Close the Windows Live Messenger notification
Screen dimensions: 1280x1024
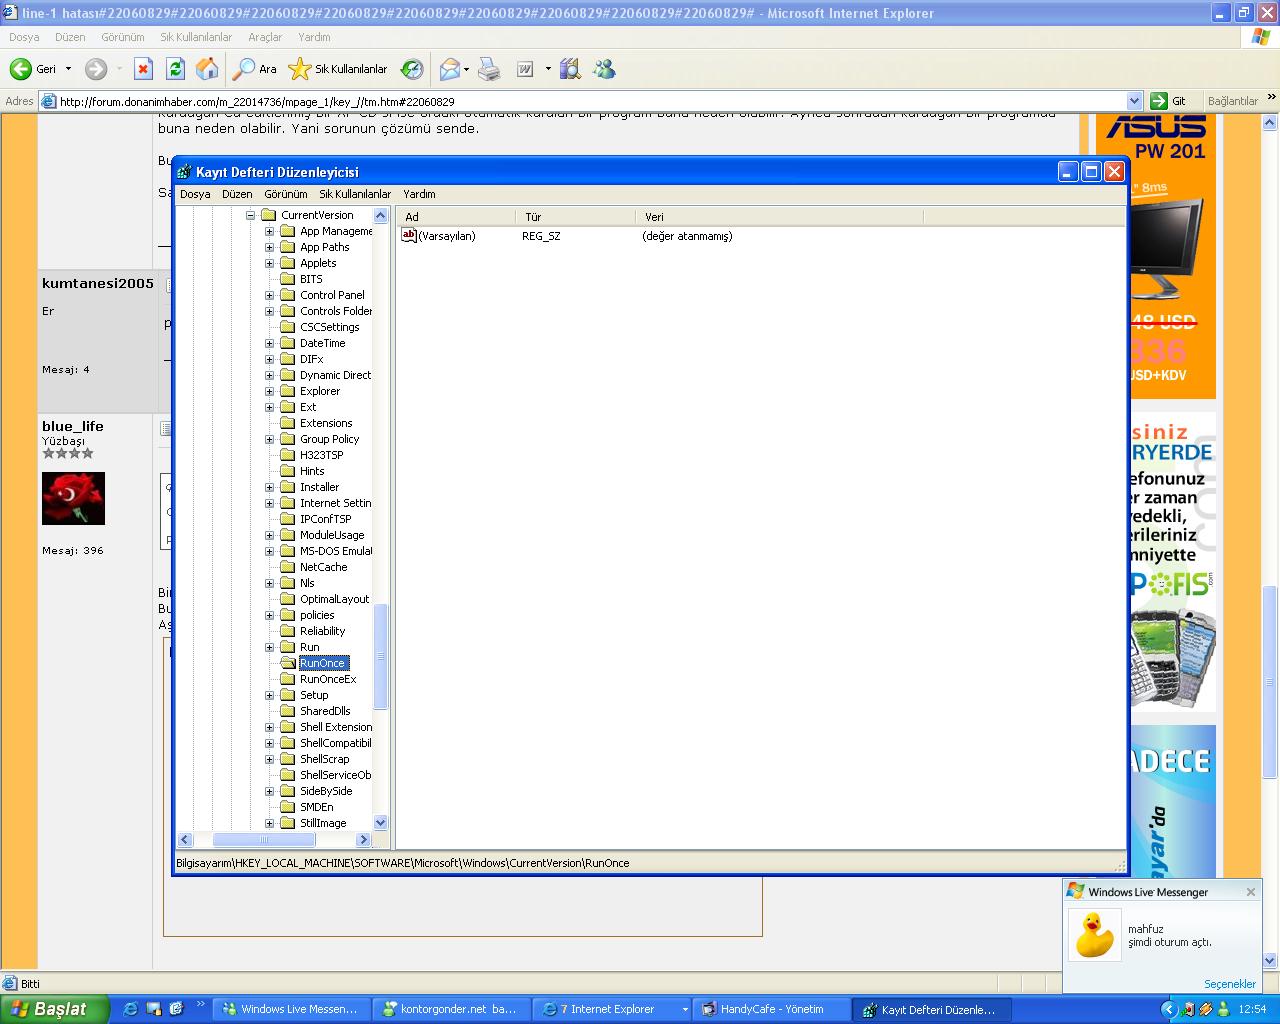click(x=1250, y=892)
